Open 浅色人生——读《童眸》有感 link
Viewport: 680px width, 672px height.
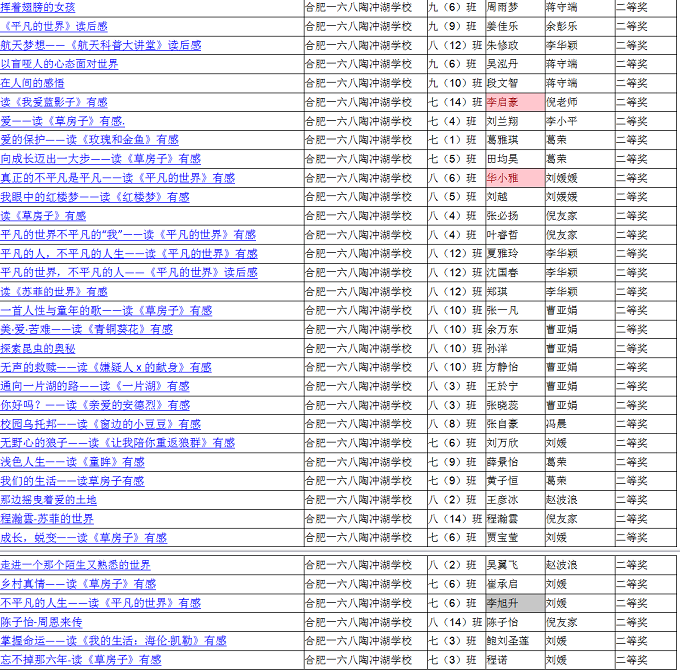tap(72, 462)
